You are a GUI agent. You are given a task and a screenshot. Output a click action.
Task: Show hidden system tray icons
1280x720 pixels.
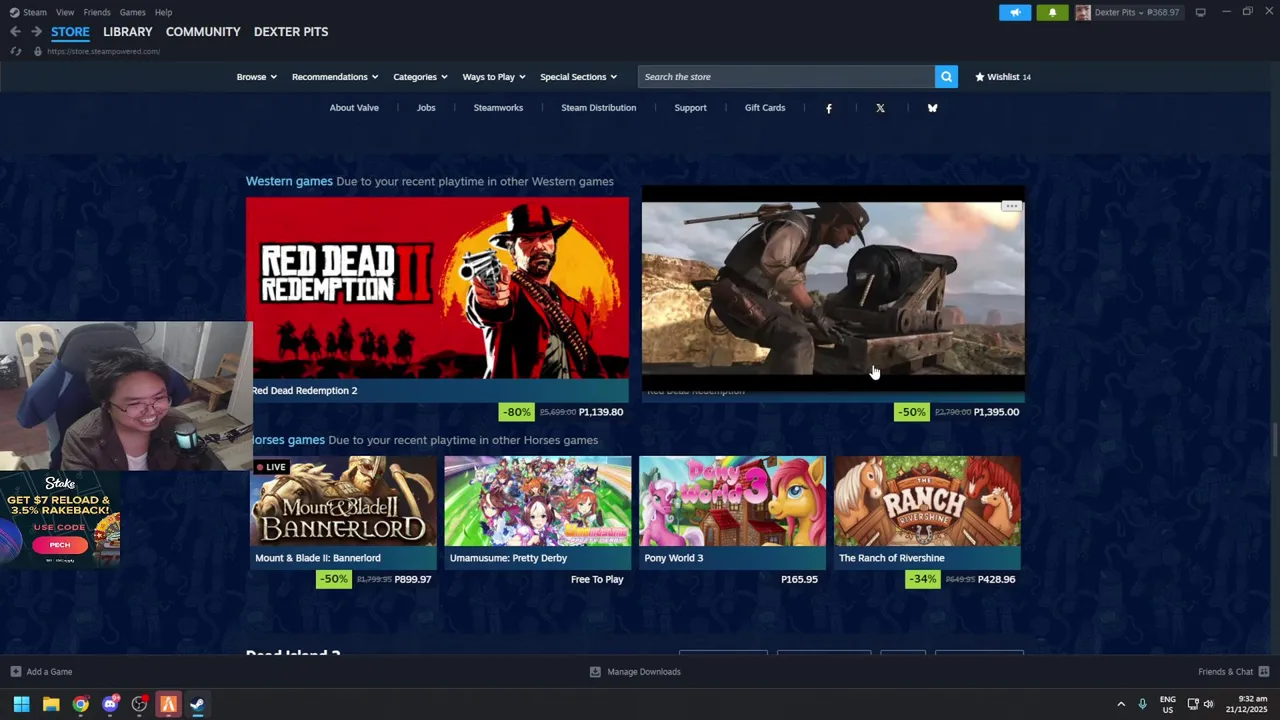[1121, 704]
